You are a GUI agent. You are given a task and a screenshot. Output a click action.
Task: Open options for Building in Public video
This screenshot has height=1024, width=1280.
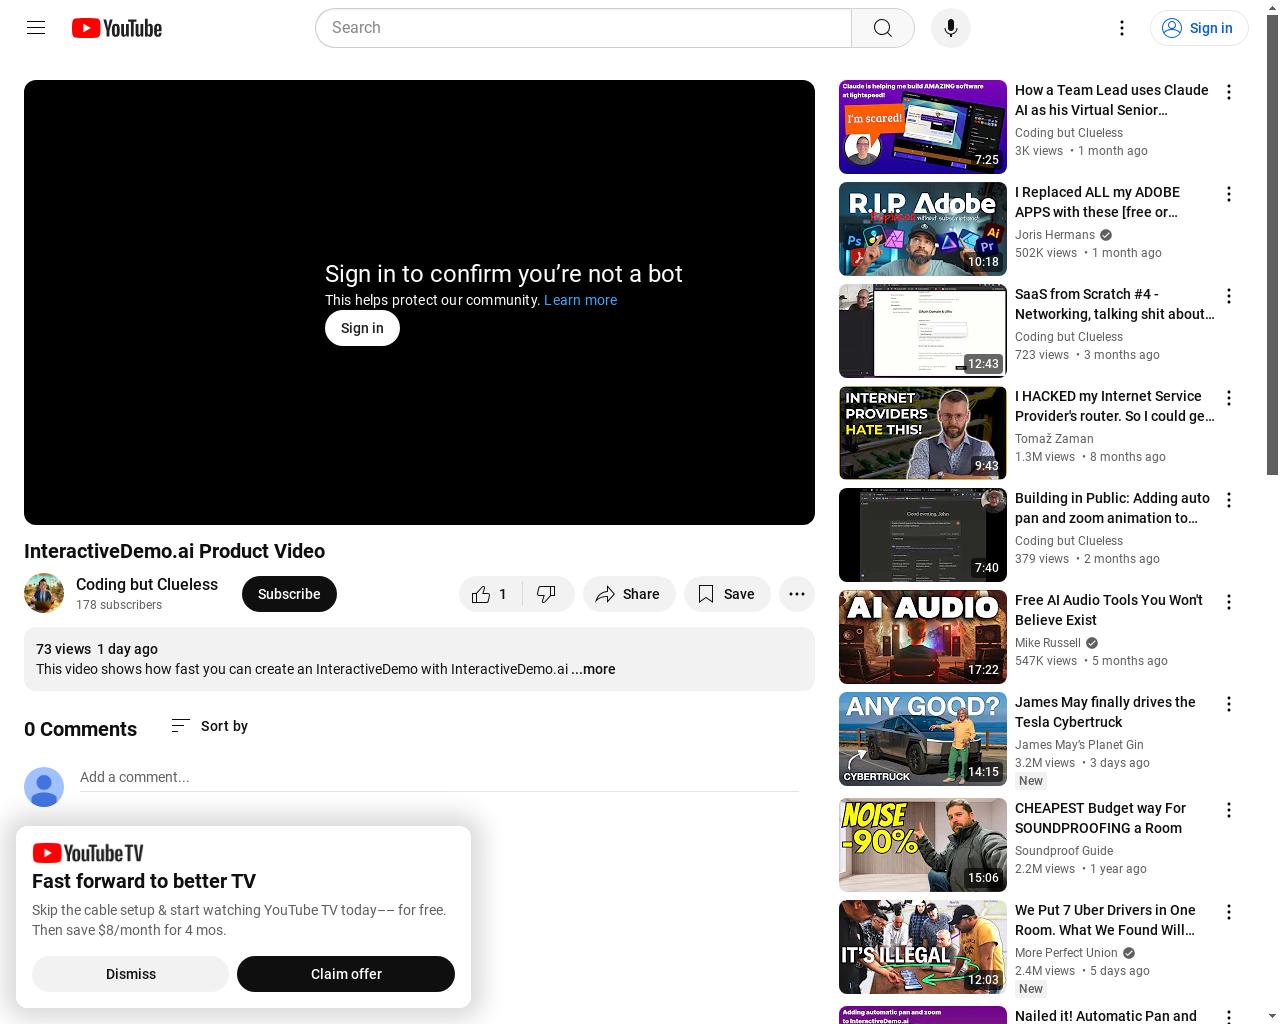coord(1229,500)
